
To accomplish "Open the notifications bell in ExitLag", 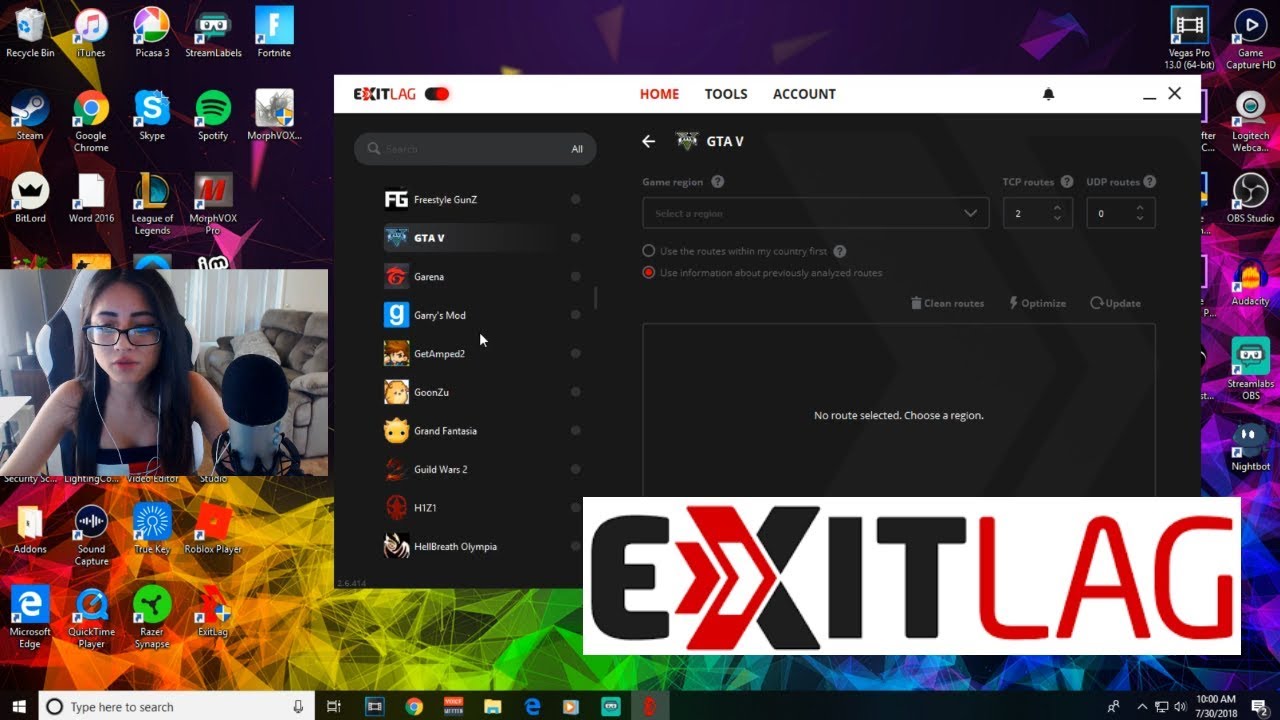I will (1048, 94).
